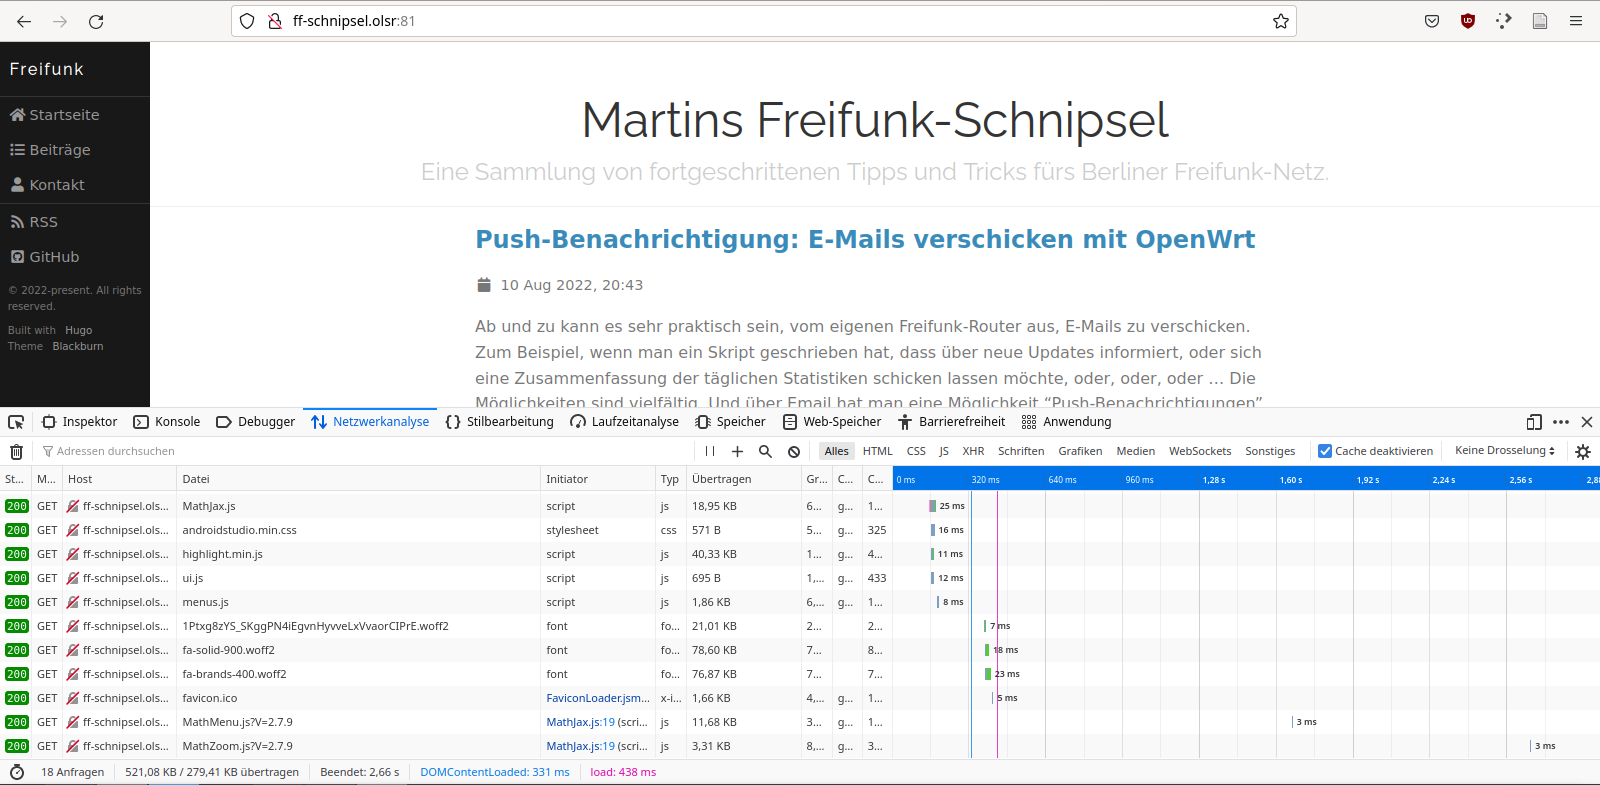Open DevTools more options menu

tap(1561, 422)
